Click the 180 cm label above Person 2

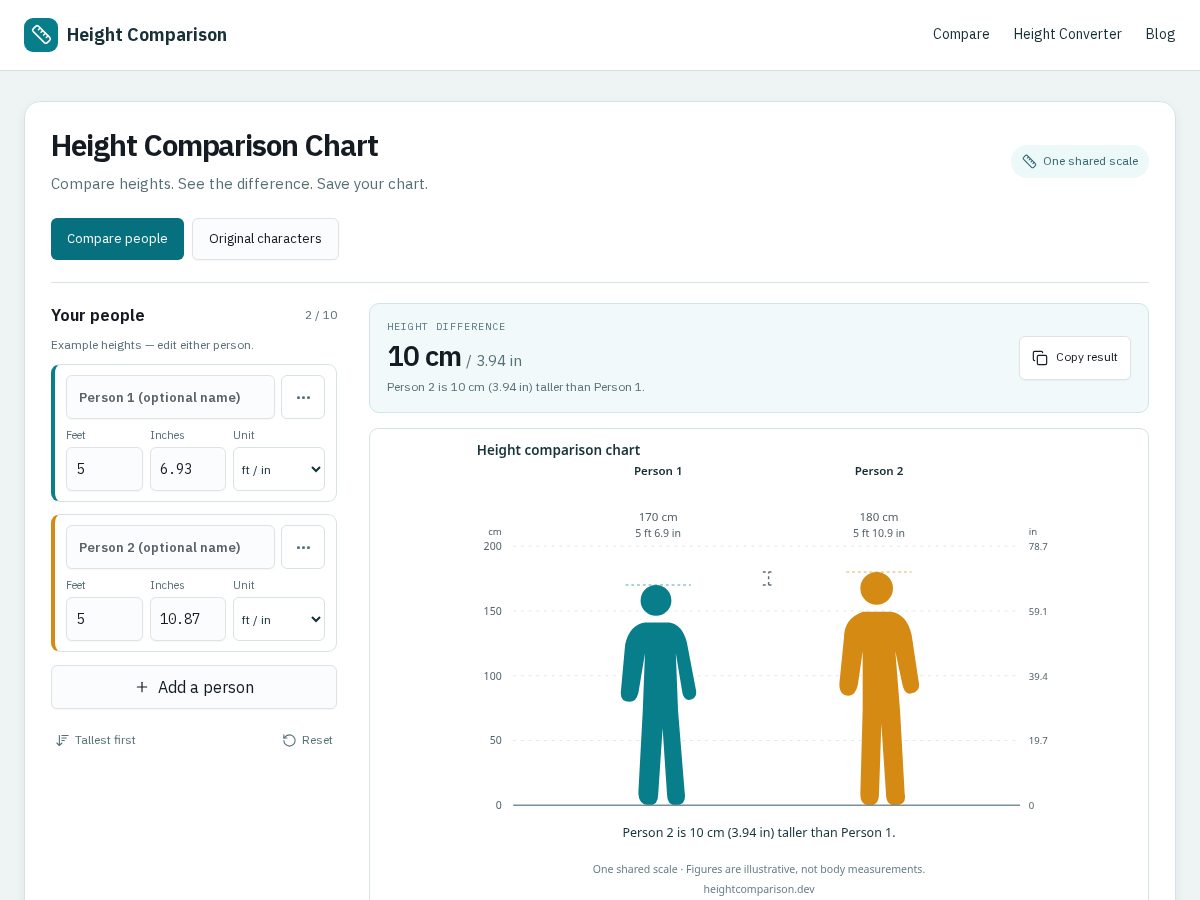point(879,517)
